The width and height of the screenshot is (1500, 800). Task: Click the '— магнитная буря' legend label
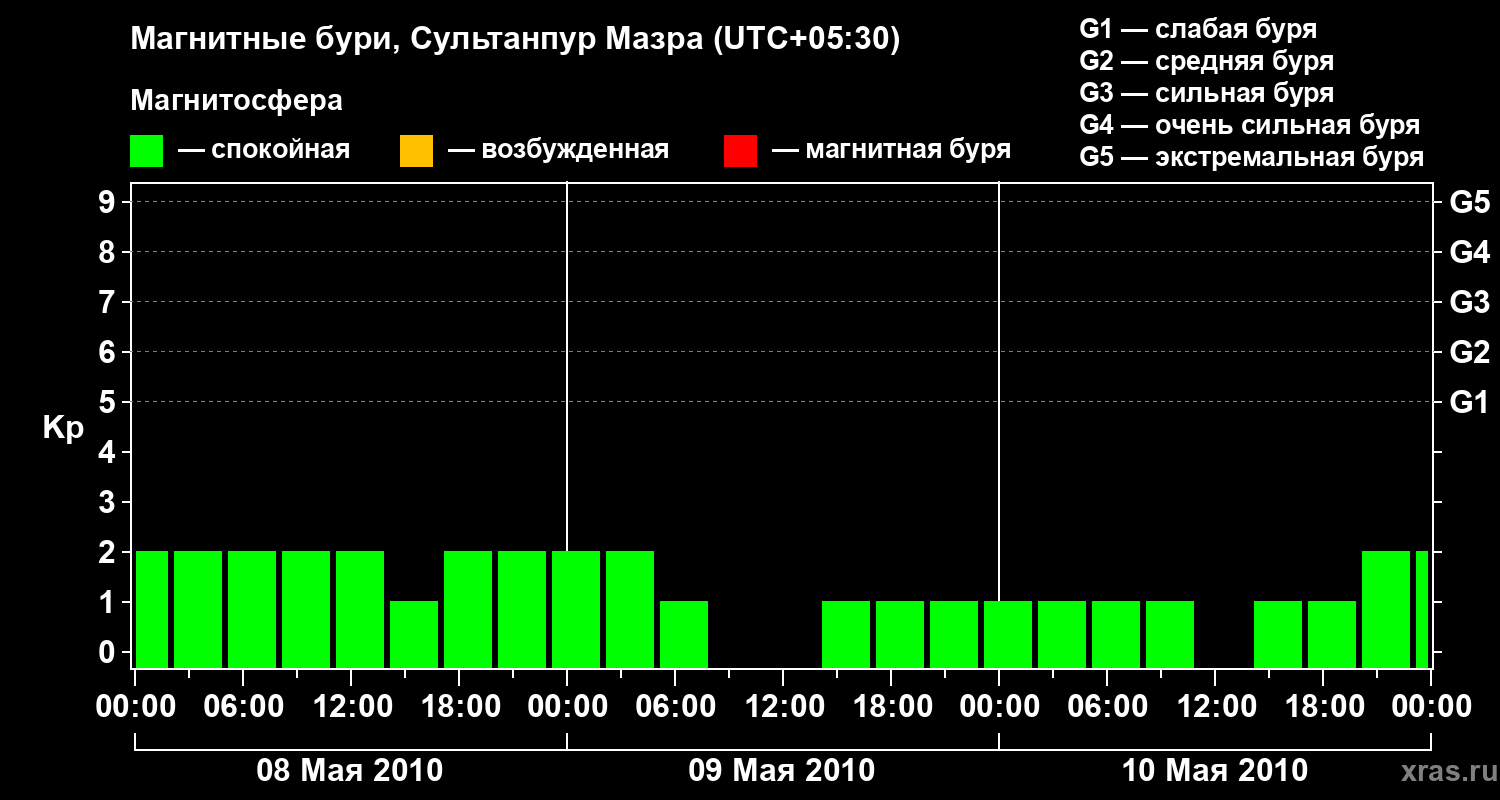tap(892, 150)
